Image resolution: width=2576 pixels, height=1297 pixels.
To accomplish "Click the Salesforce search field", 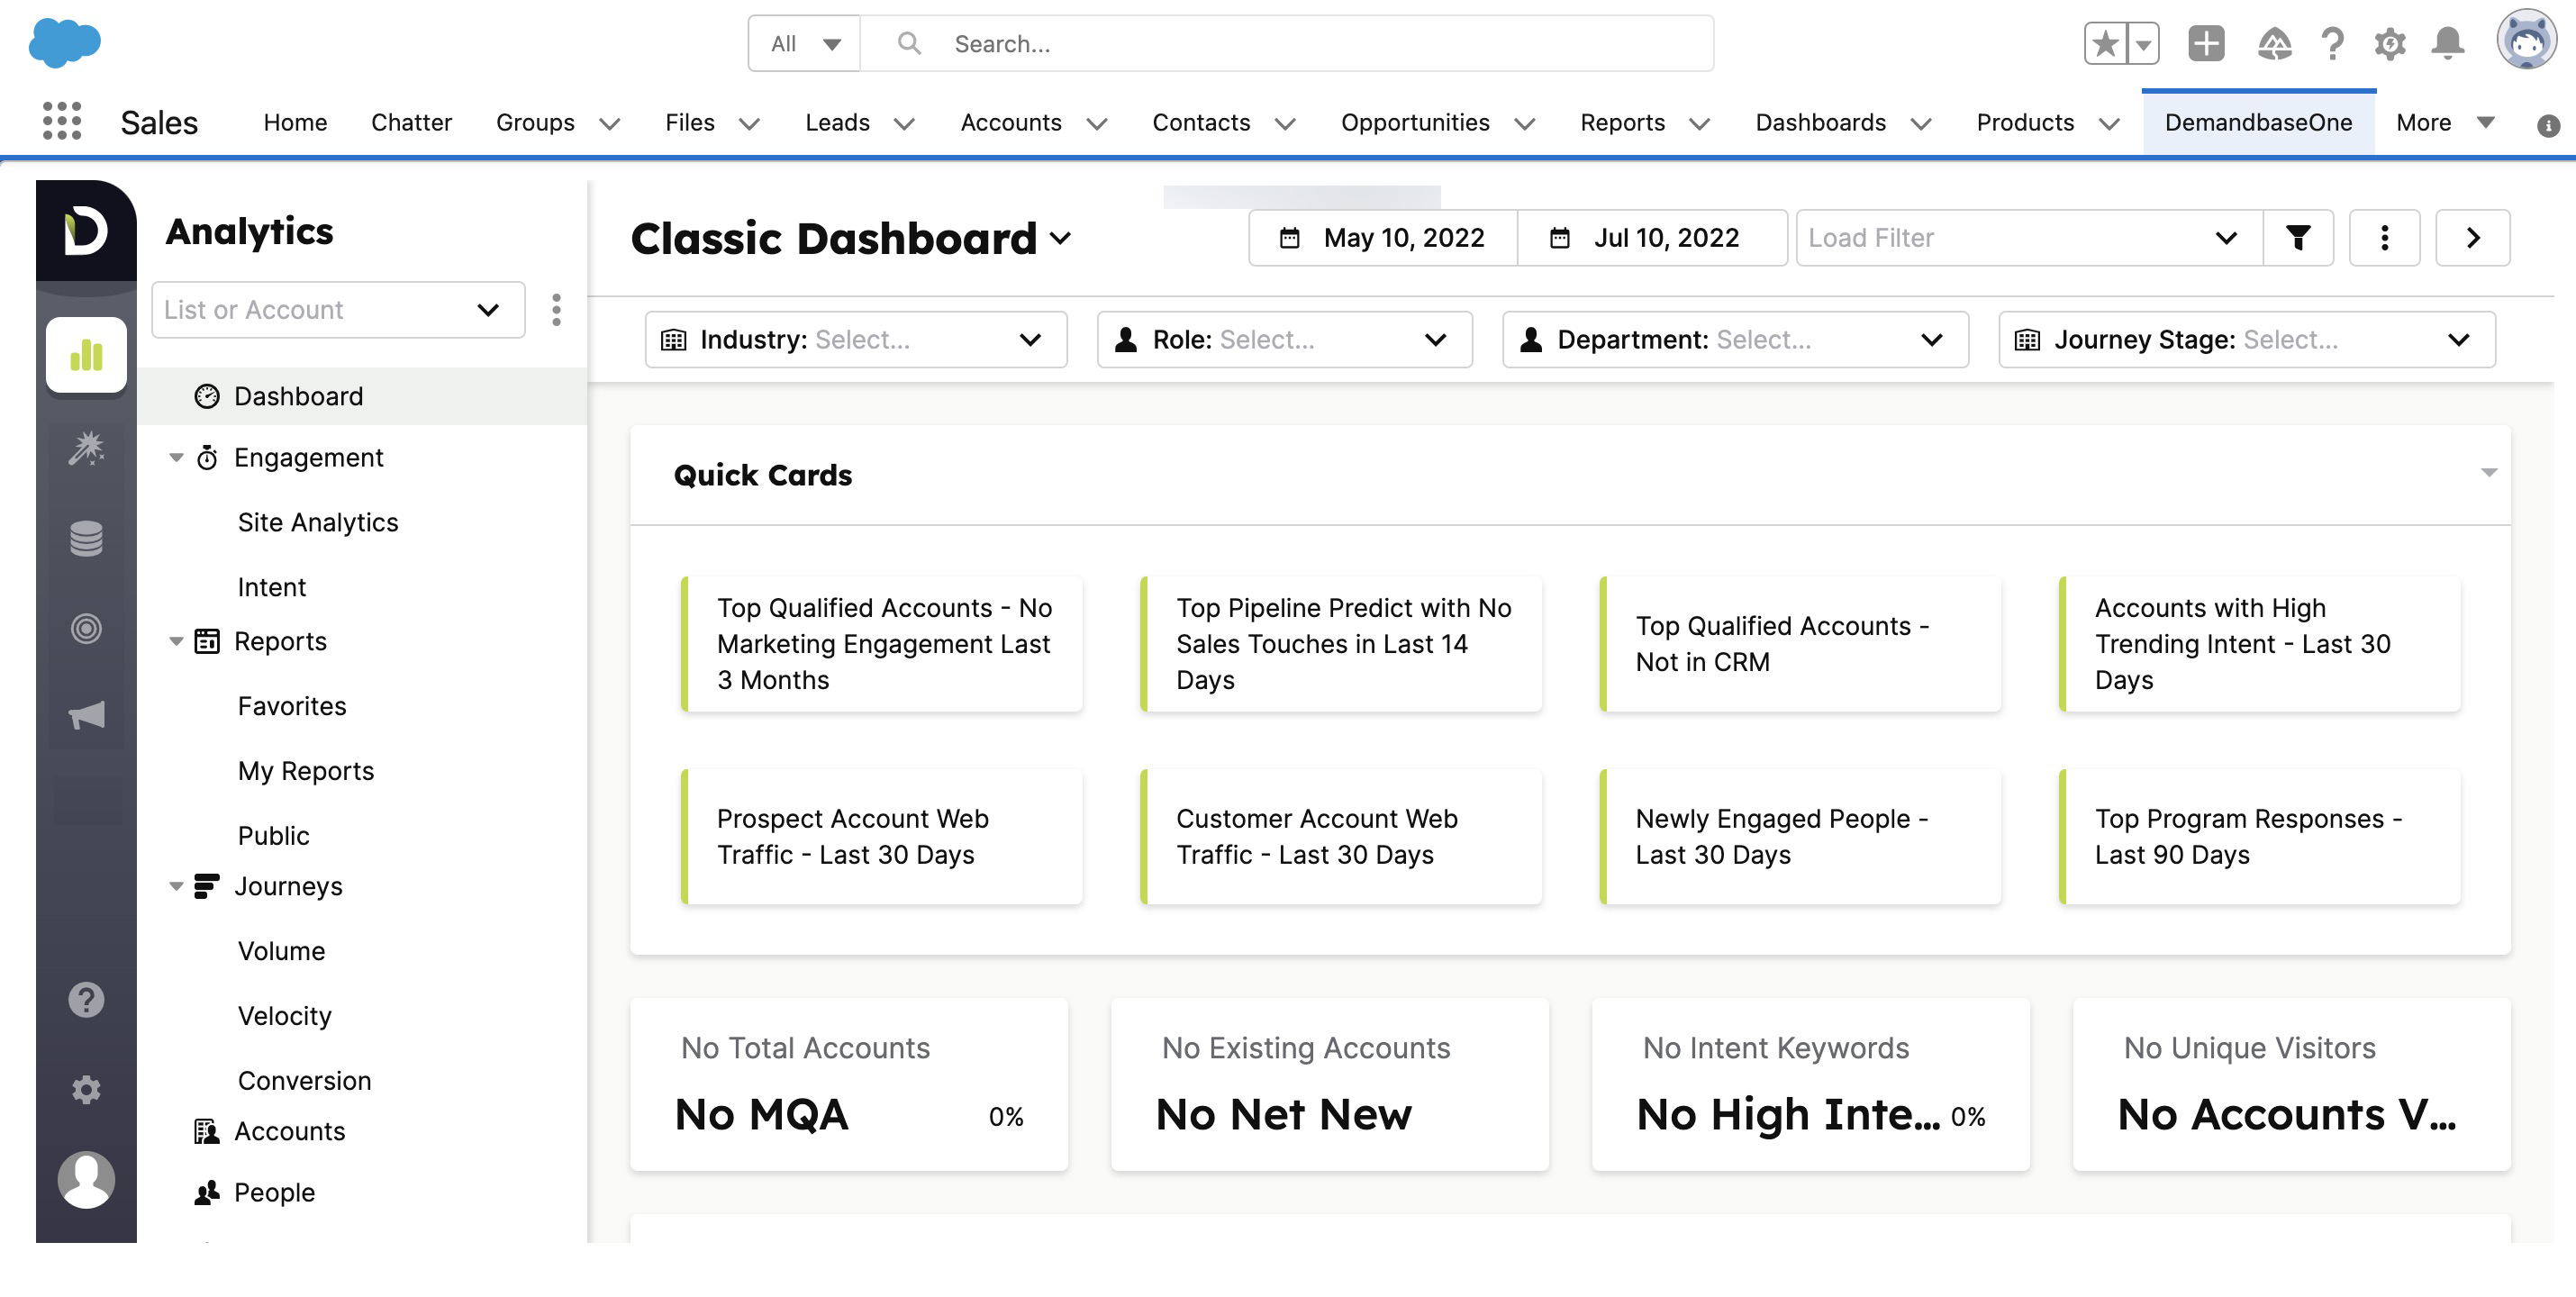I will pos(1300,44).
